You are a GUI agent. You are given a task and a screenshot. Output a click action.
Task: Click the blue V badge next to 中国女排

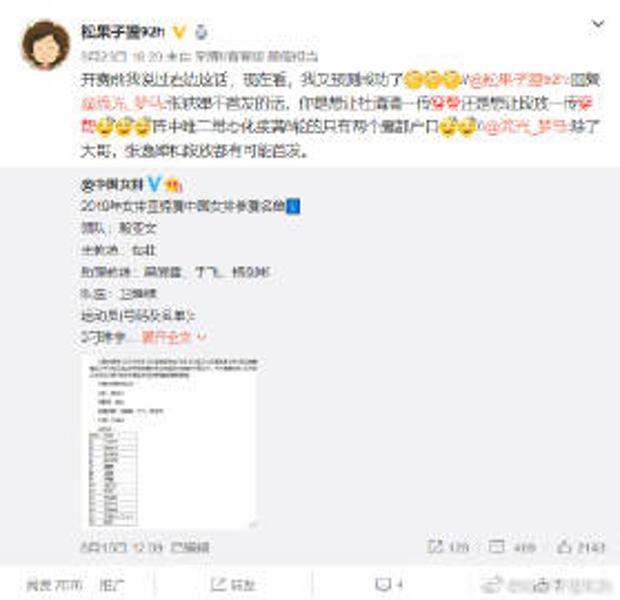click(154, 184)
